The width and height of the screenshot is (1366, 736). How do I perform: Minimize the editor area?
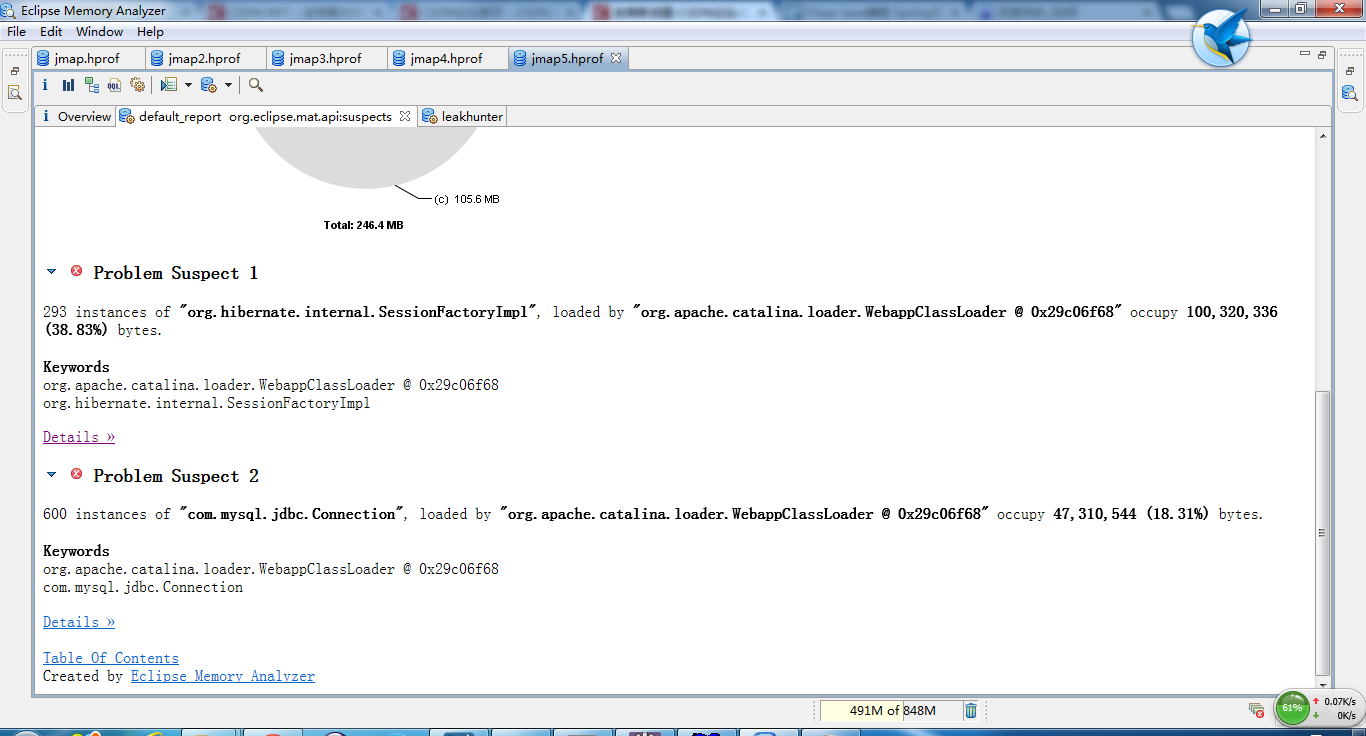tap(1305, 54)
